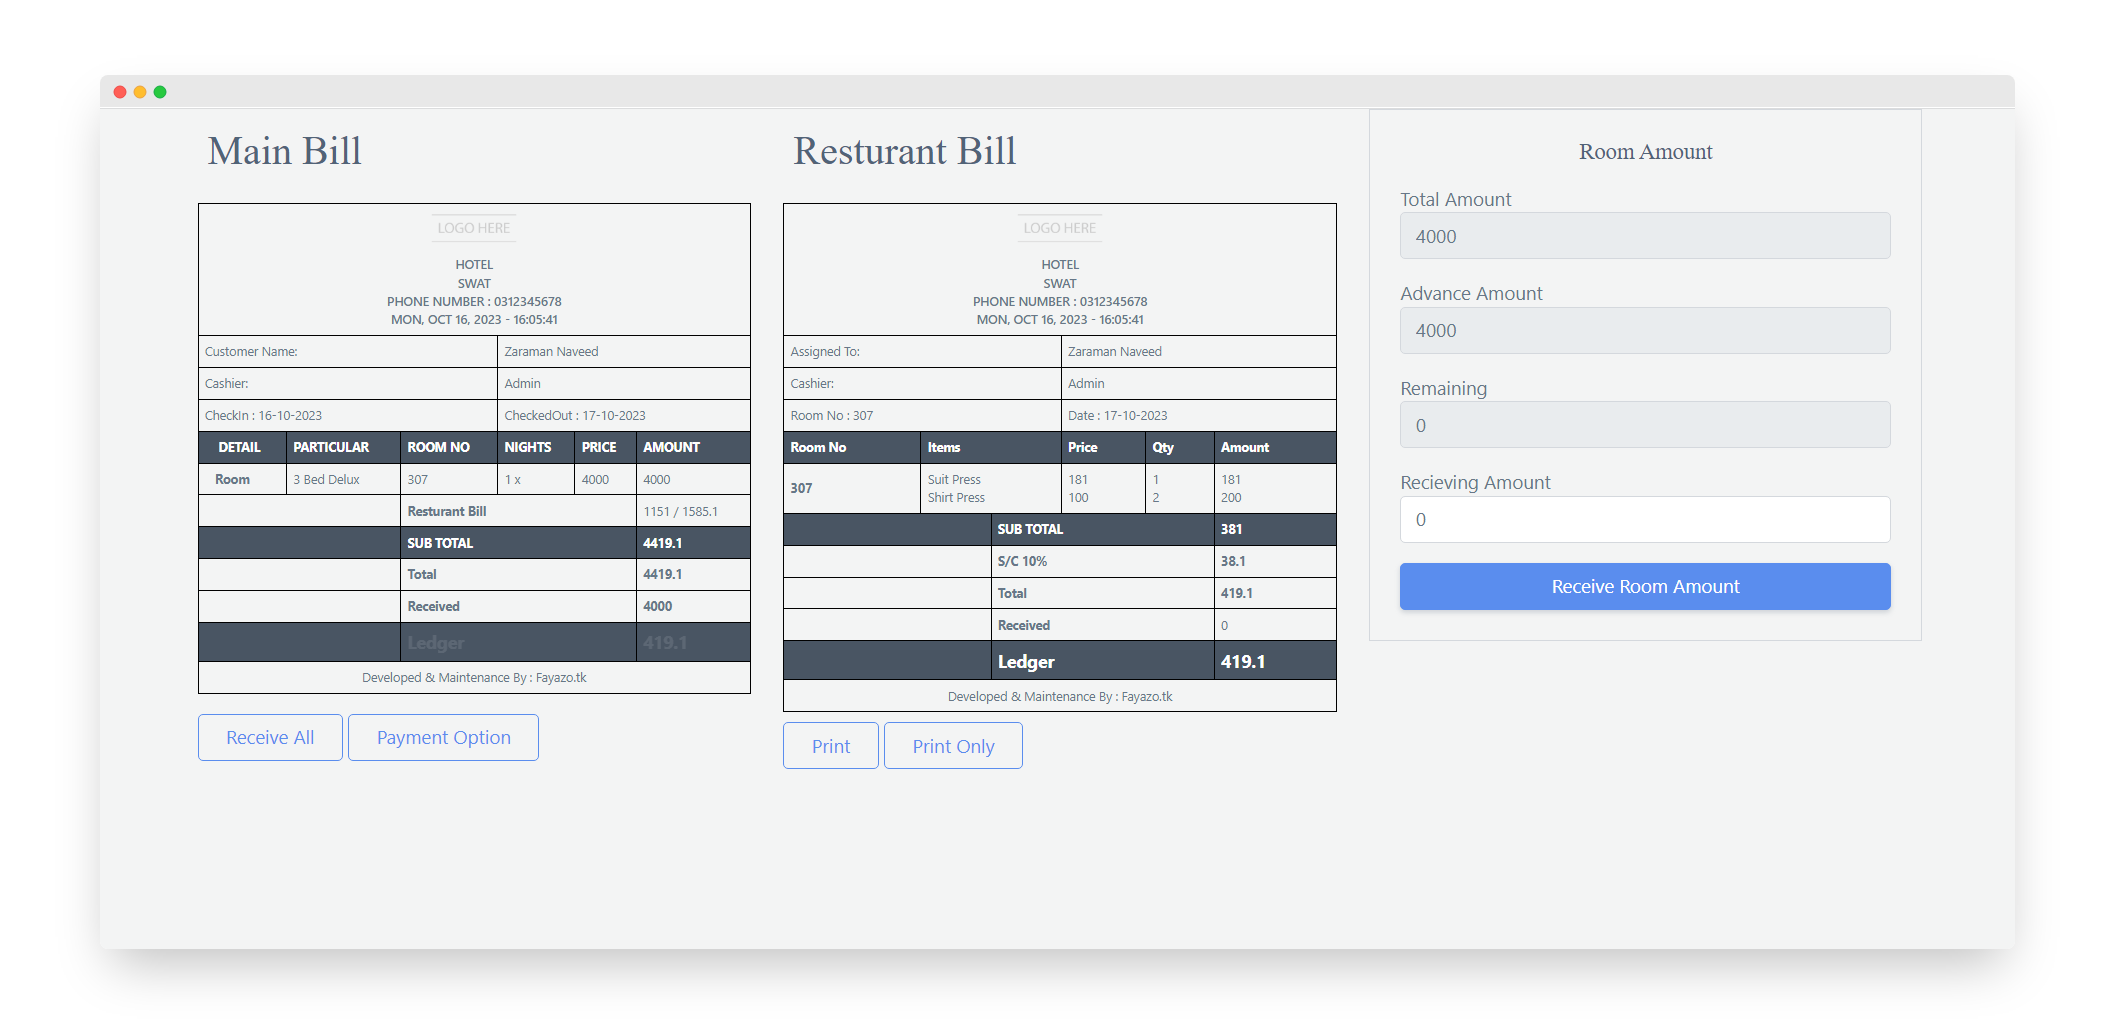
Task: Select the Qty column header
Action: coord(1163,448)
